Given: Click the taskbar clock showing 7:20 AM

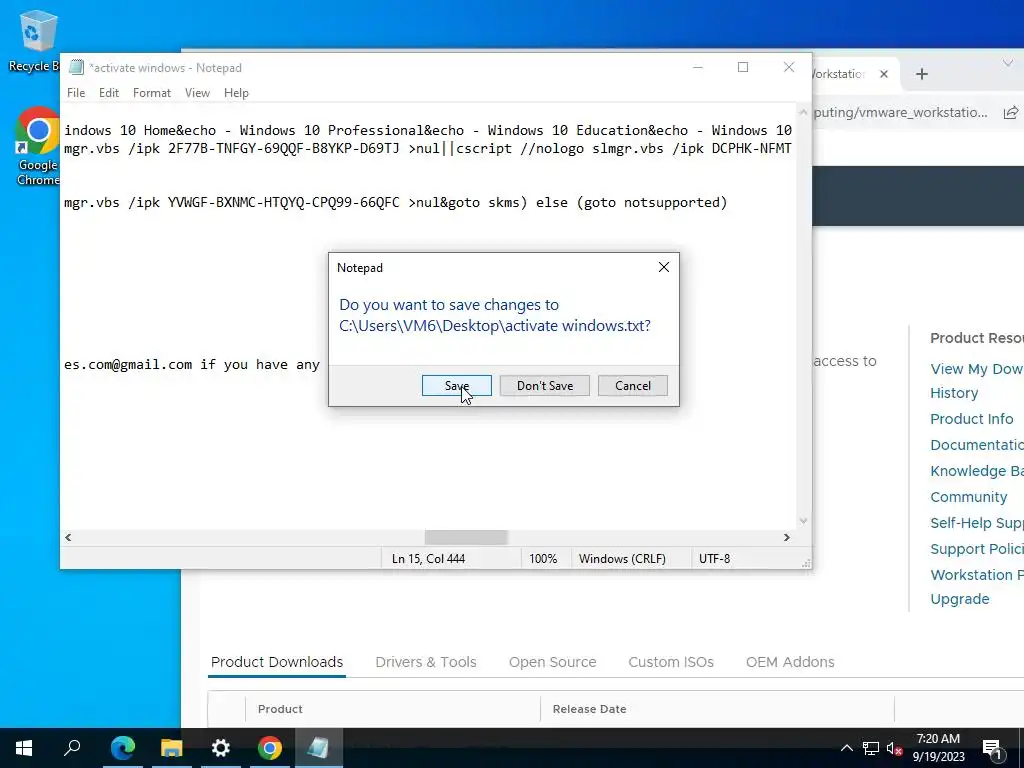Looking at the screenshot, I should (x=938, y=748).
